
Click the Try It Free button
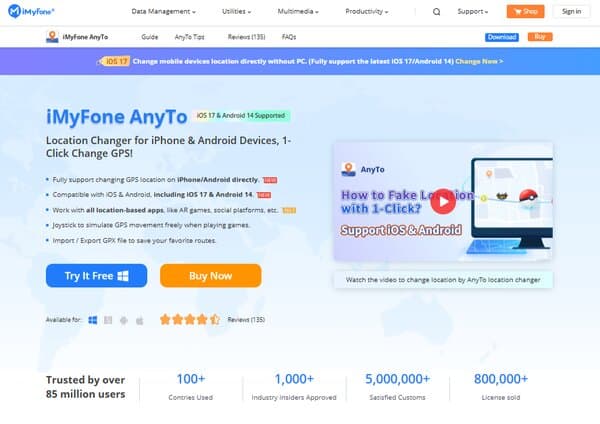96,276
